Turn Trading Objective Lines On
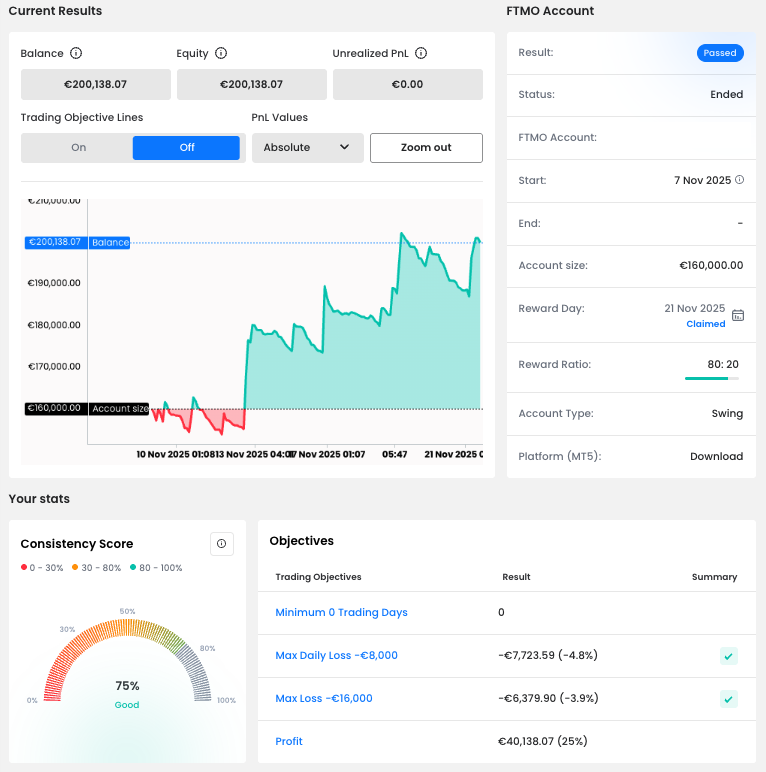 pos(78,148)
